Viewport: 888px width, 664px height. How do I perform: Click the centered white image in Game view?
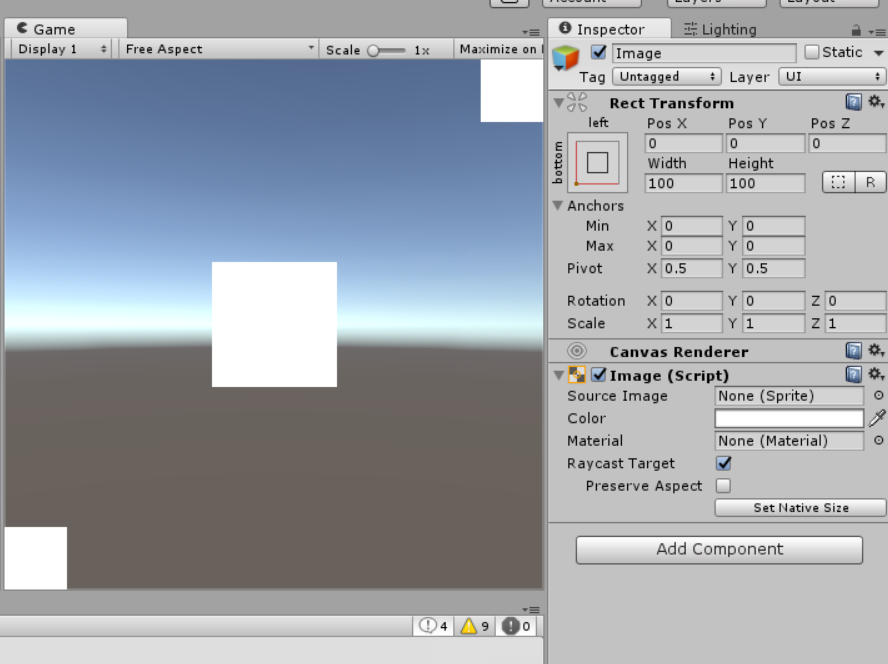274,324
